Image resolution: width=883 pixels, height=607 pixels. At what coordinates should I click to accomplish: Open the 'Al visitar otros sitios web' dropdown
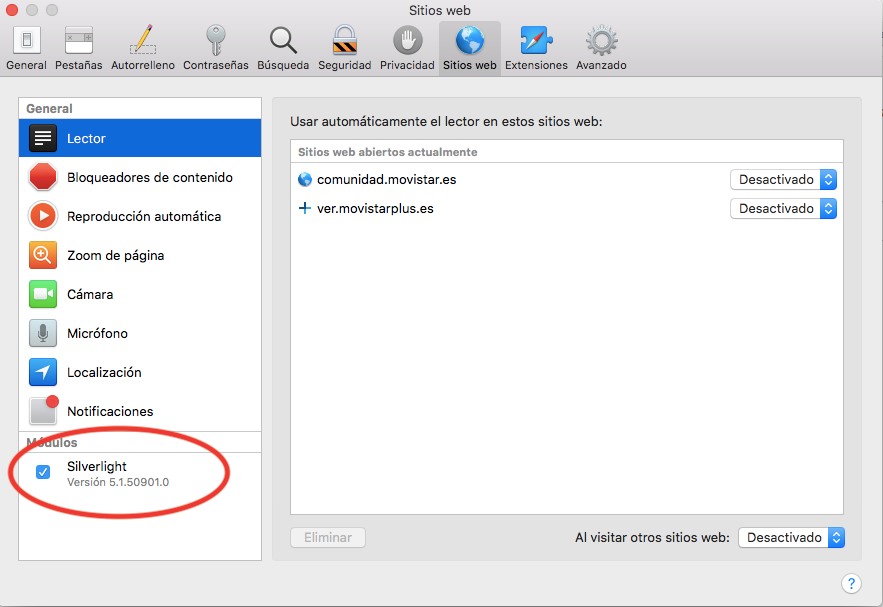791,538
